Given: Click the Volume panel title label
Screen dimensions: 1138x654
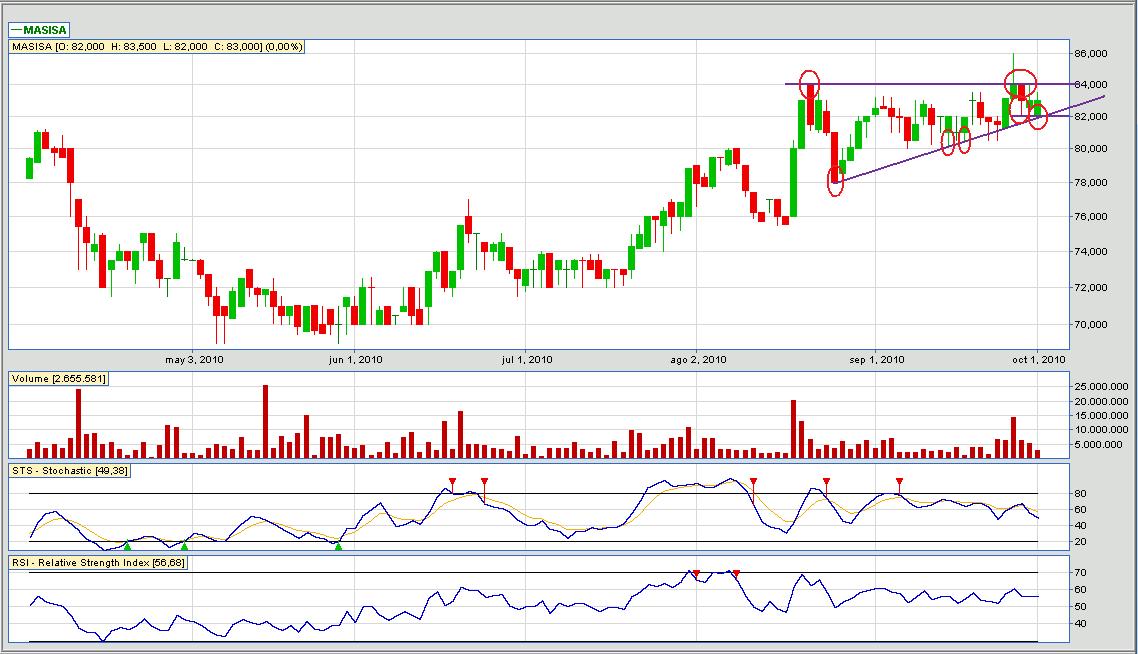Looking at the screenshot, I should [58, 379].
